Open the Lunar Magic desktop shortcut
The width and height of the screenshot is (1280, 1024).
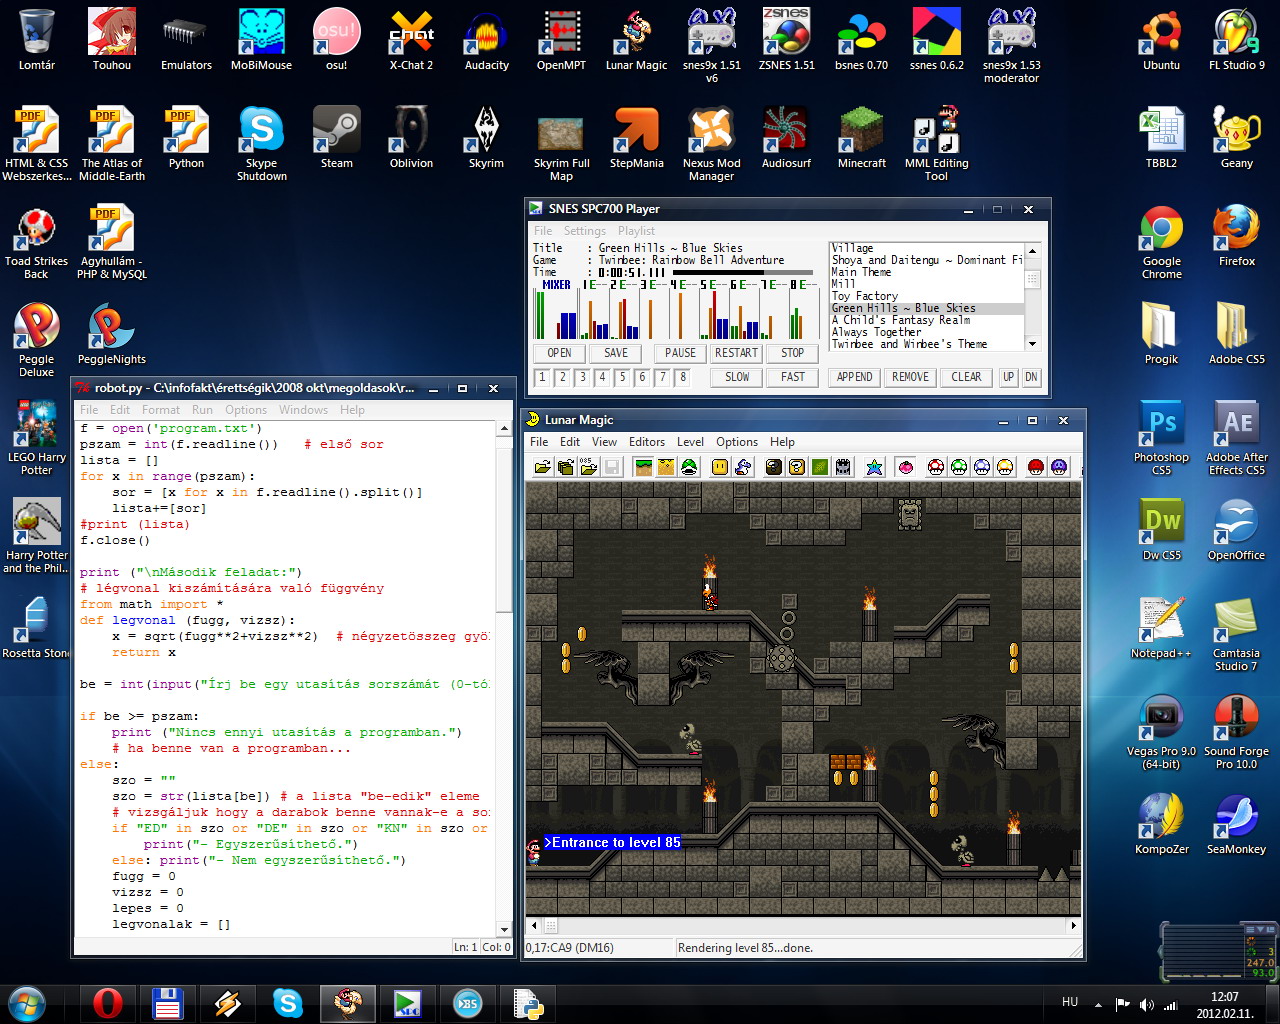[x=636, y=40]
